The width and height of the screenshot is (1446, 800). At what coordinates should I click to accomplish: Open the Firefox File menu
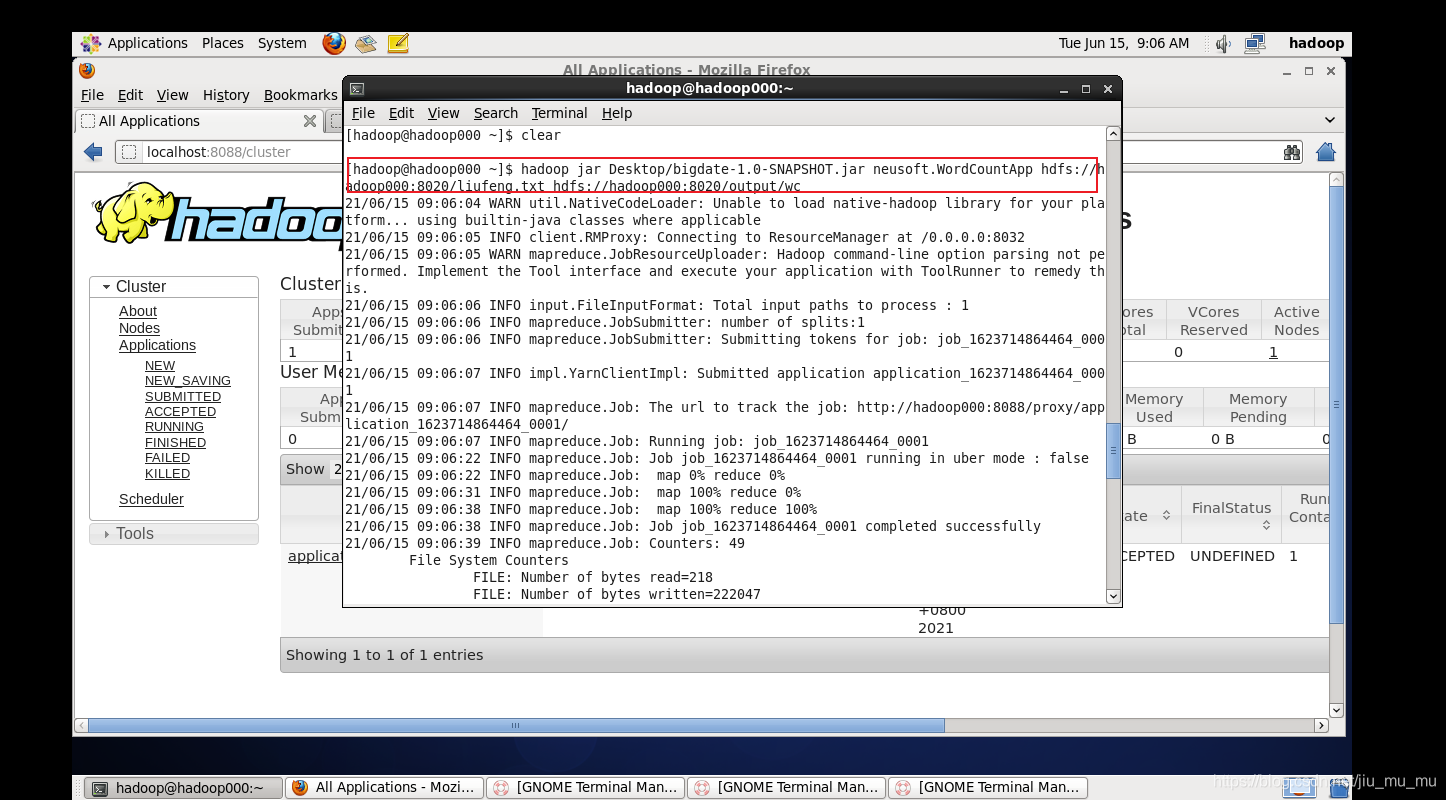click(92, 95)
